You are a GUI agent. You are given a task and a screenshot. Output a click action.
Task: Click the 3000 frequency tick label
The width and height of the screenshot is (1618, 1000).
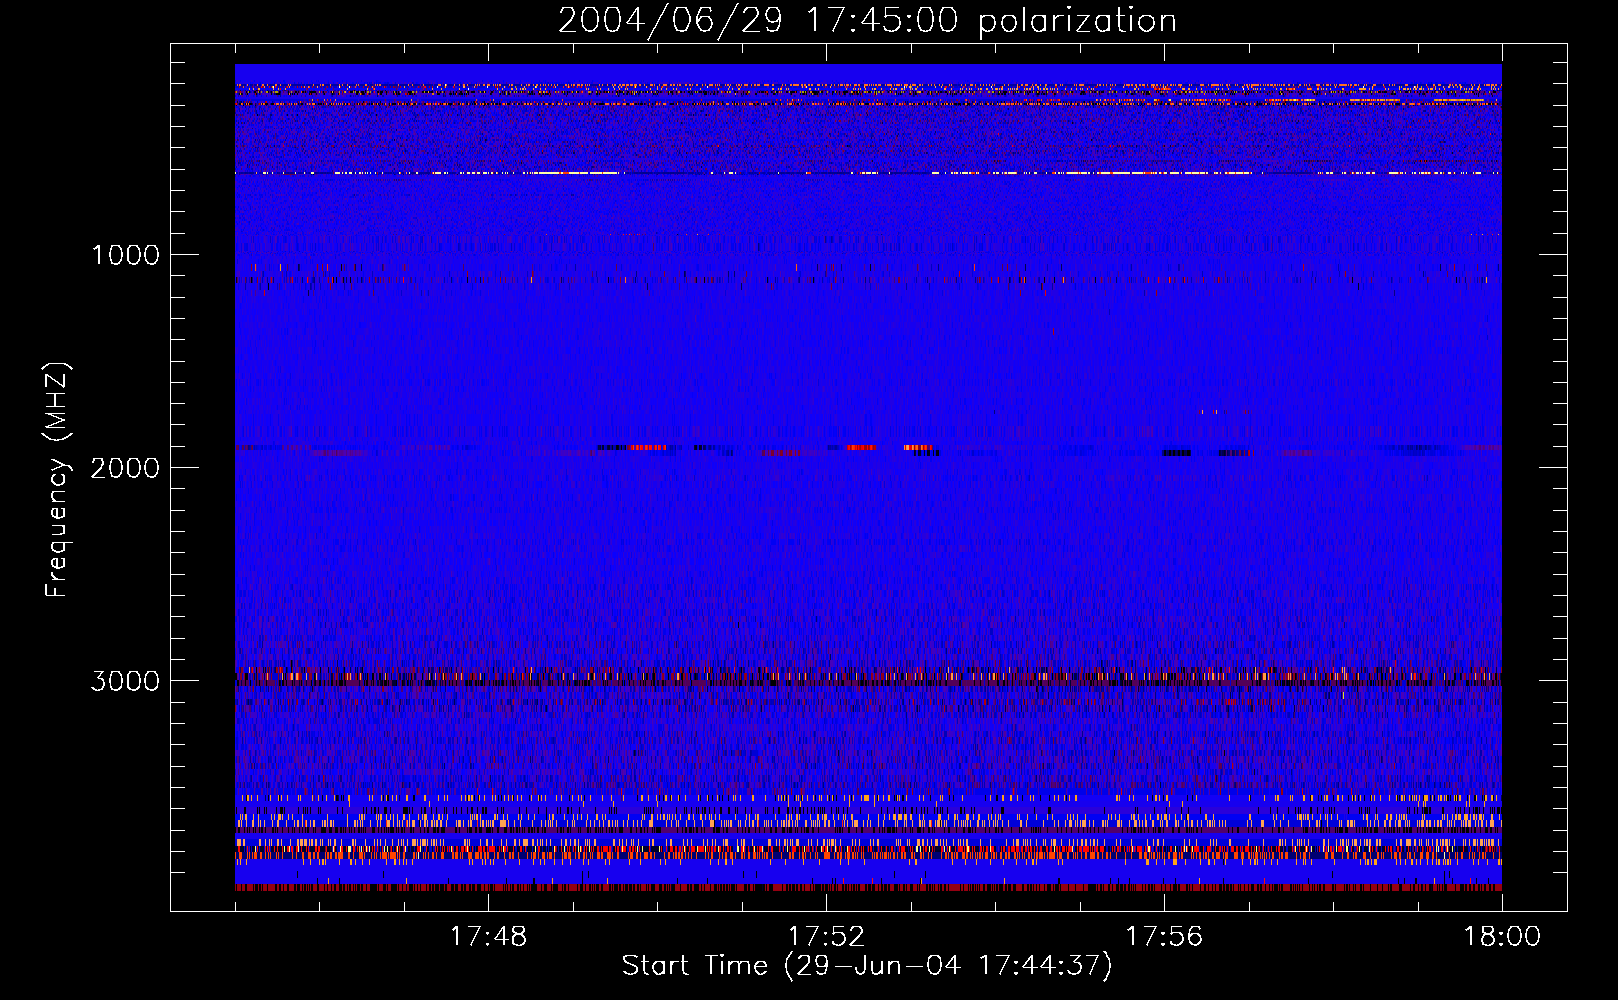125,681
